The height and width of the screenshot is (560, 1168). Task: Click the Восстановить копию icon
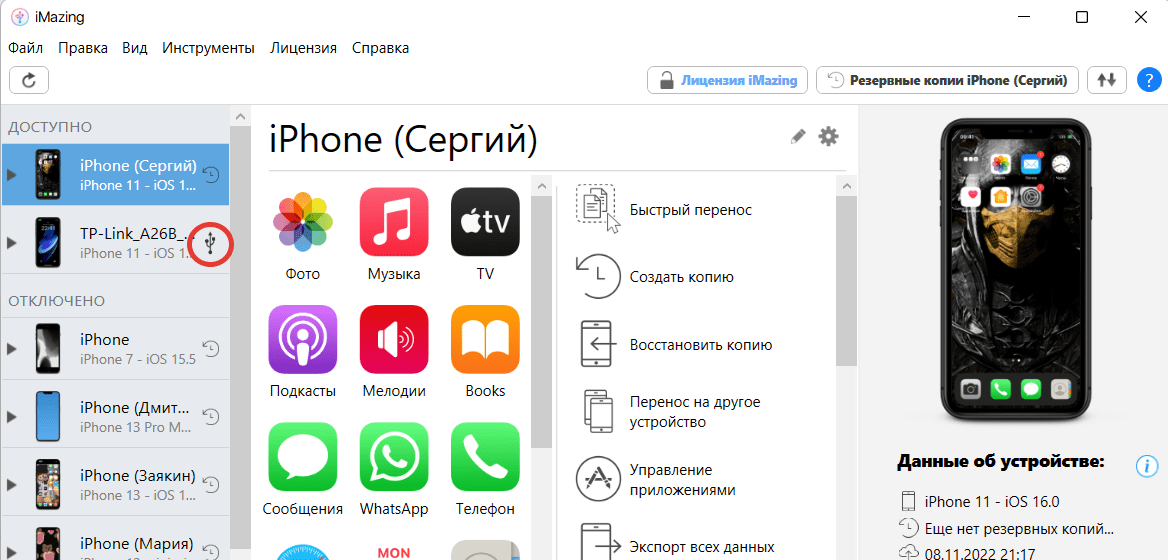598,344
